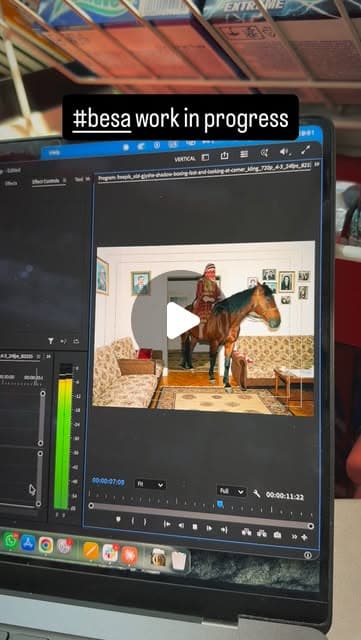Toggle full screen expand arrows icon
The width and height of the screenshot is (361, 640).
pyautogui.click(x=305, y=150)
